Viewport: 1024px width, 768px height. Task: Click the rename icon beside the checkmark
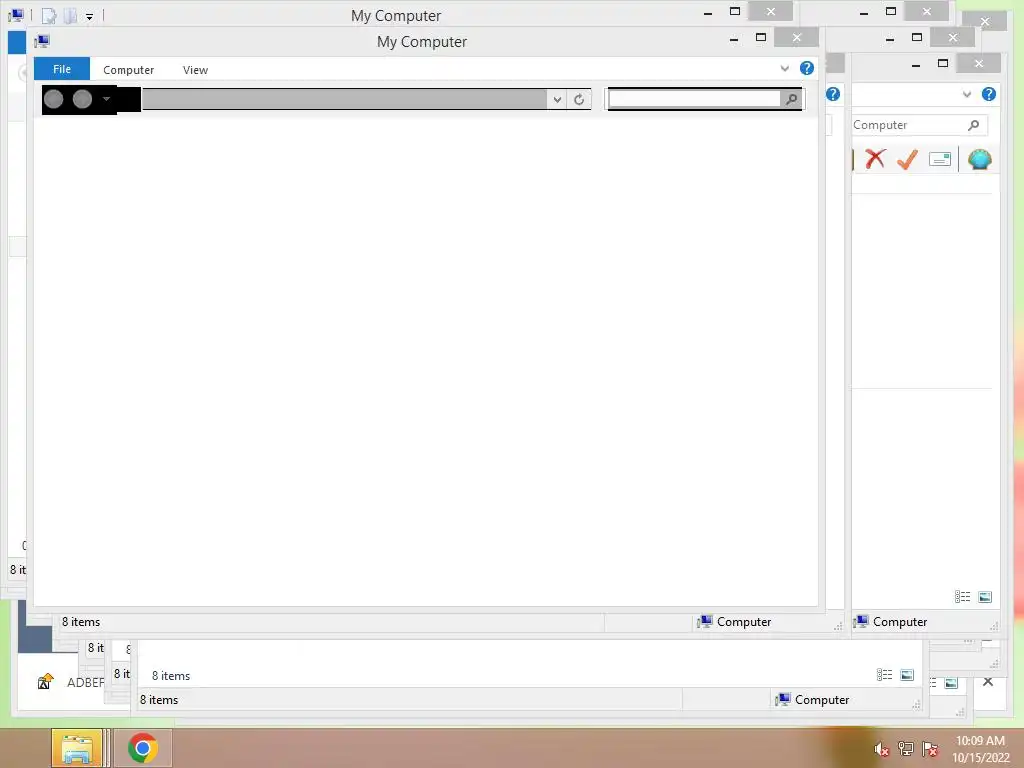pos(940,159)
